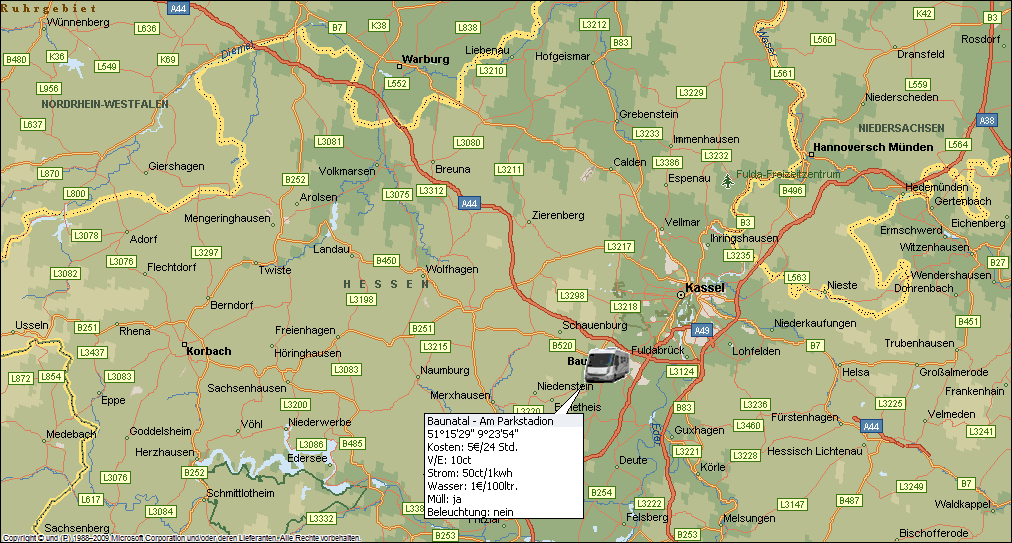Select the L3229 road shield
The height and width of the screenshot is (543, 1012).
pos(691,92)
